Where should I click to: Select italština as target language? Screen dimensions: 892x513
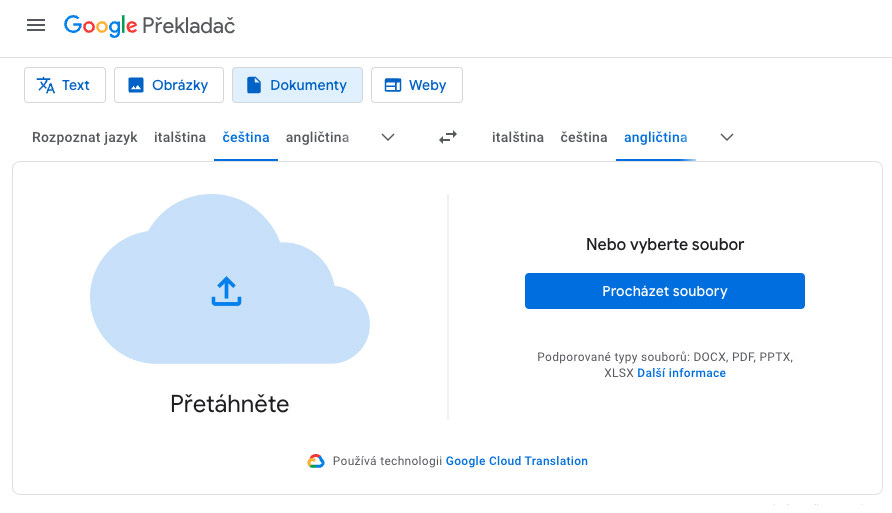click(518, 137)
